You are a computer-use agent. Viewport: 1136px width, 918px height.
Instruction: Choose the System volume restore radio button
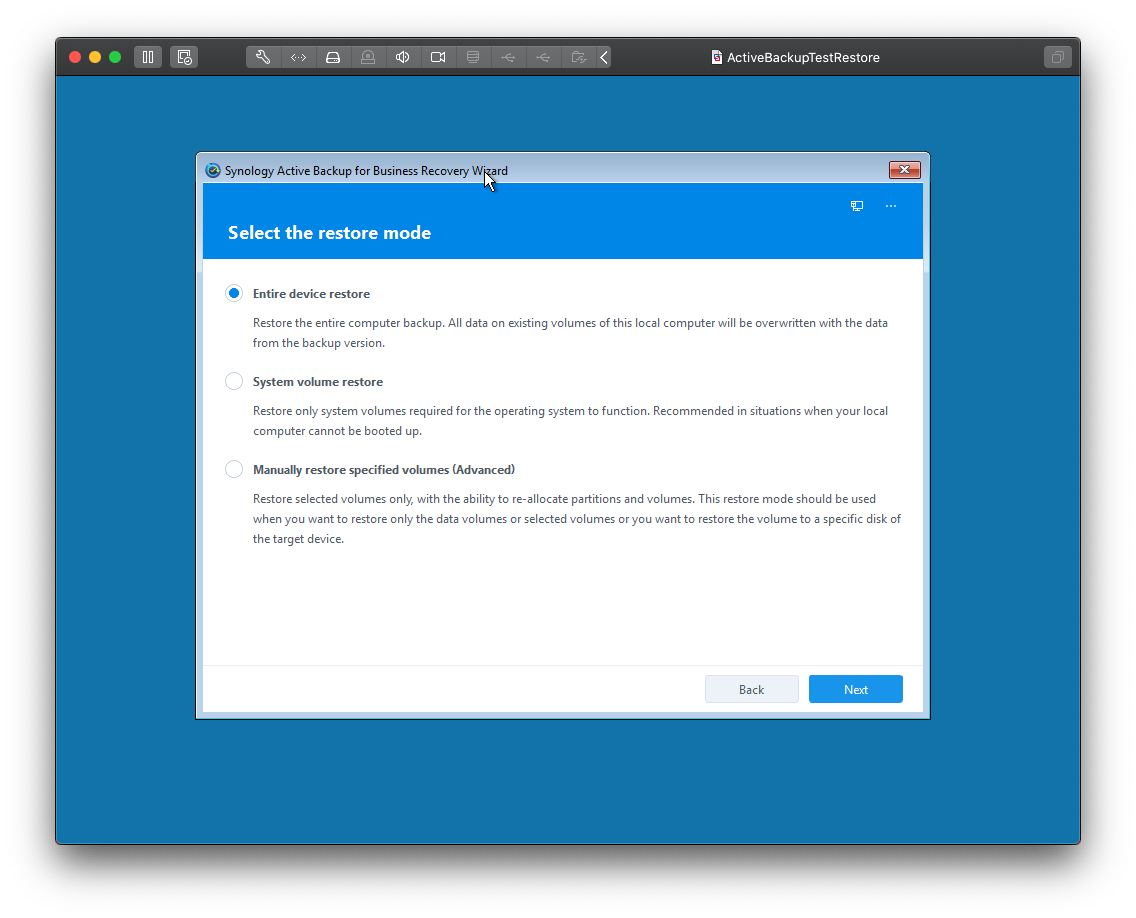point(234,381)
